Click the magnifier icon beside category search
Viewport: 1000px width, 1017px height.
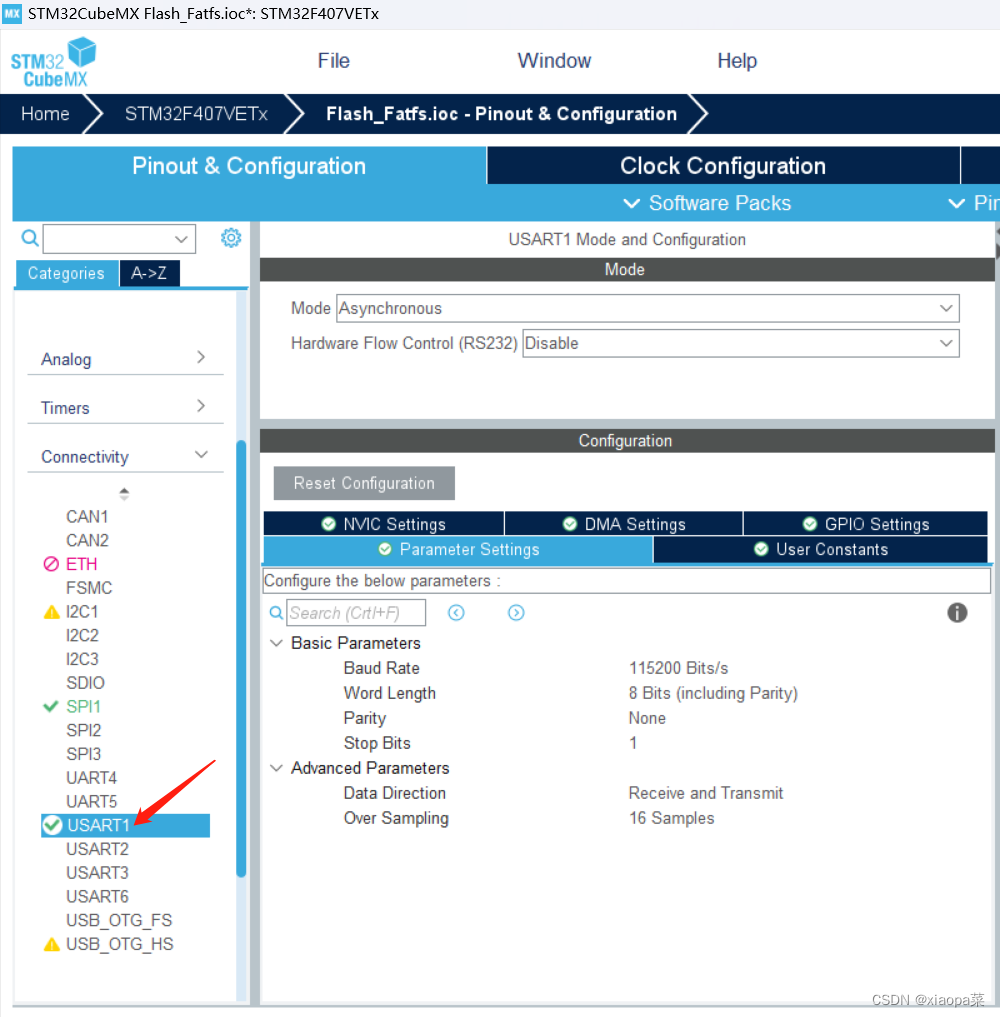[30, 238]
